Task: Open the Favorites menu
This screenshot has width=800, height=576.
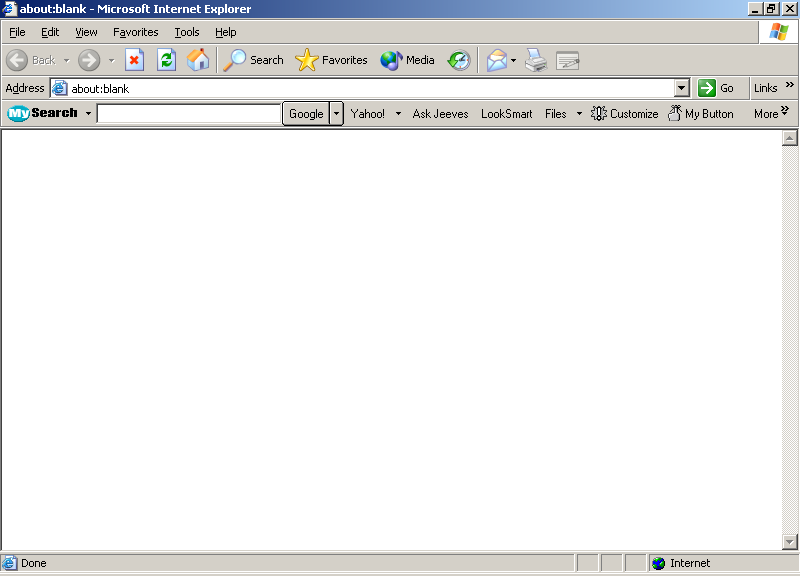Action: click(x=136, y=32)
